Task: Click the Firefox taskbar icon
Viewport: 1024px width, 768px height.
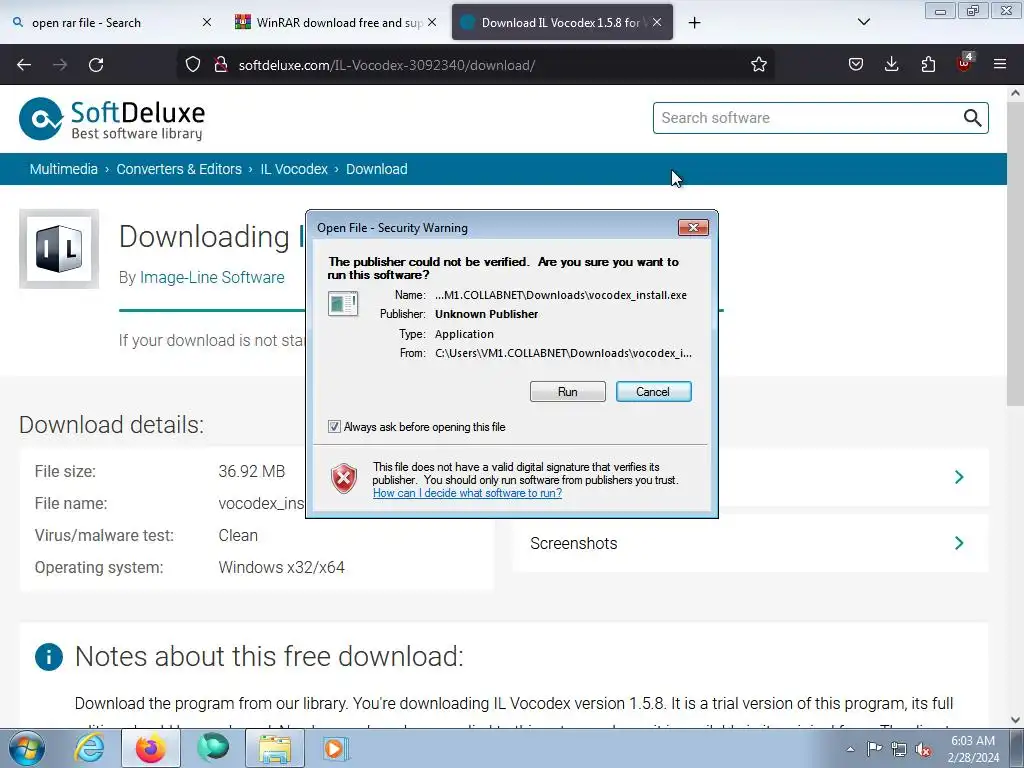Action: click(x=150, y=748)
